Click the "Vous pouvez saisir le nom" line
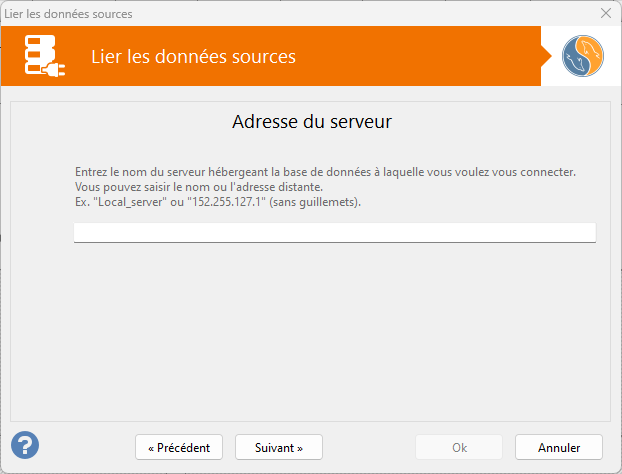Viewport: 622px width, 474px height. point(199,187)
